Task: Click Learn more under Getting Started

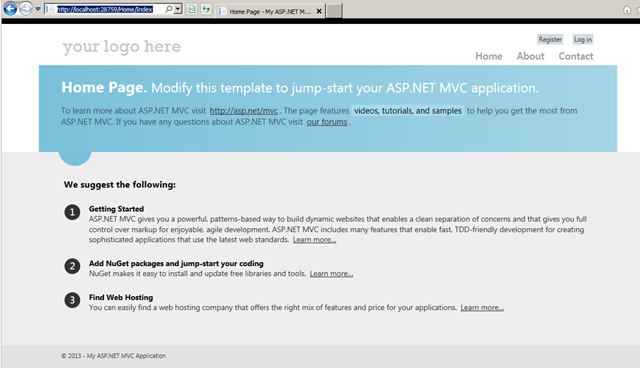Action: [x=314, y=239]
